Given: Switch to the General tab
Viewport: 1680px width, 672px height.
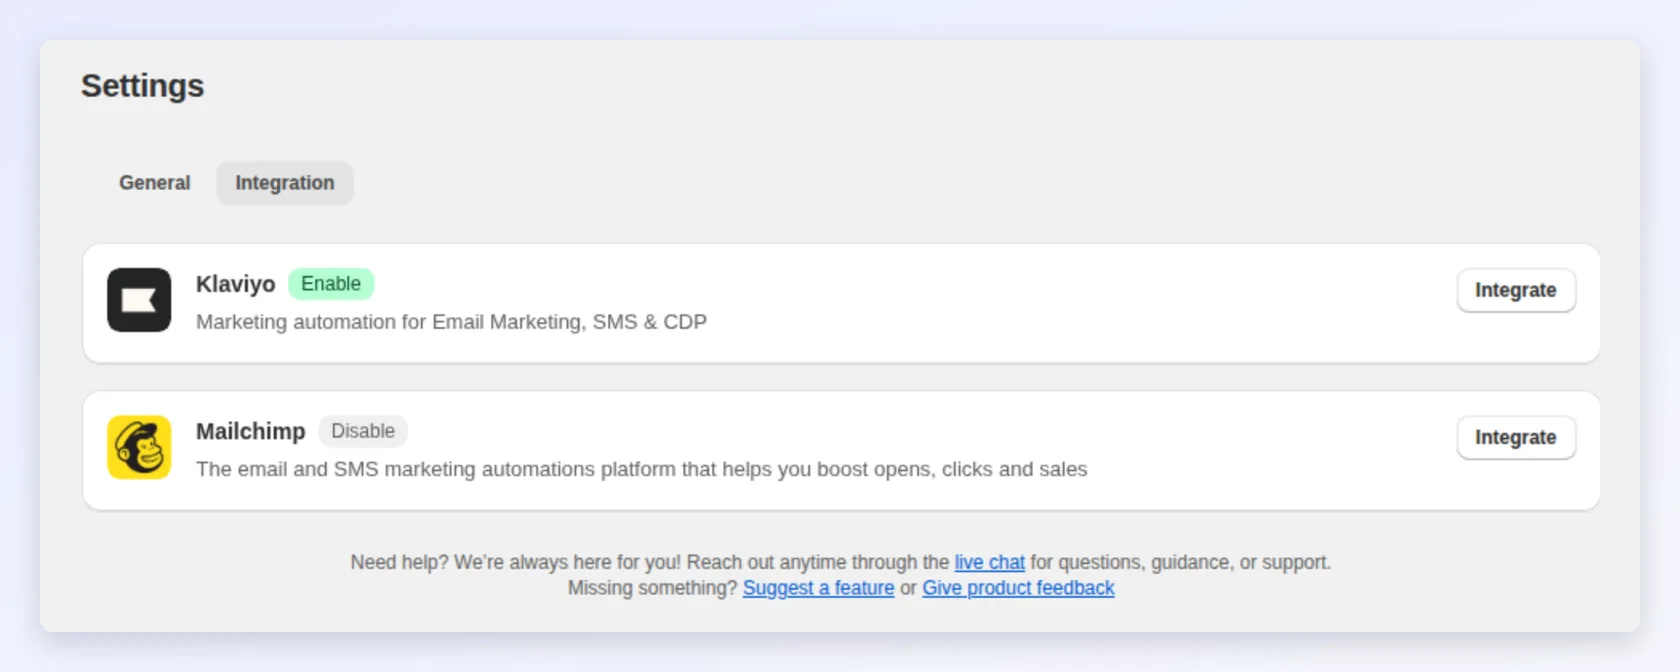Looking at the screenshot, I should click(x=154, y=183).
